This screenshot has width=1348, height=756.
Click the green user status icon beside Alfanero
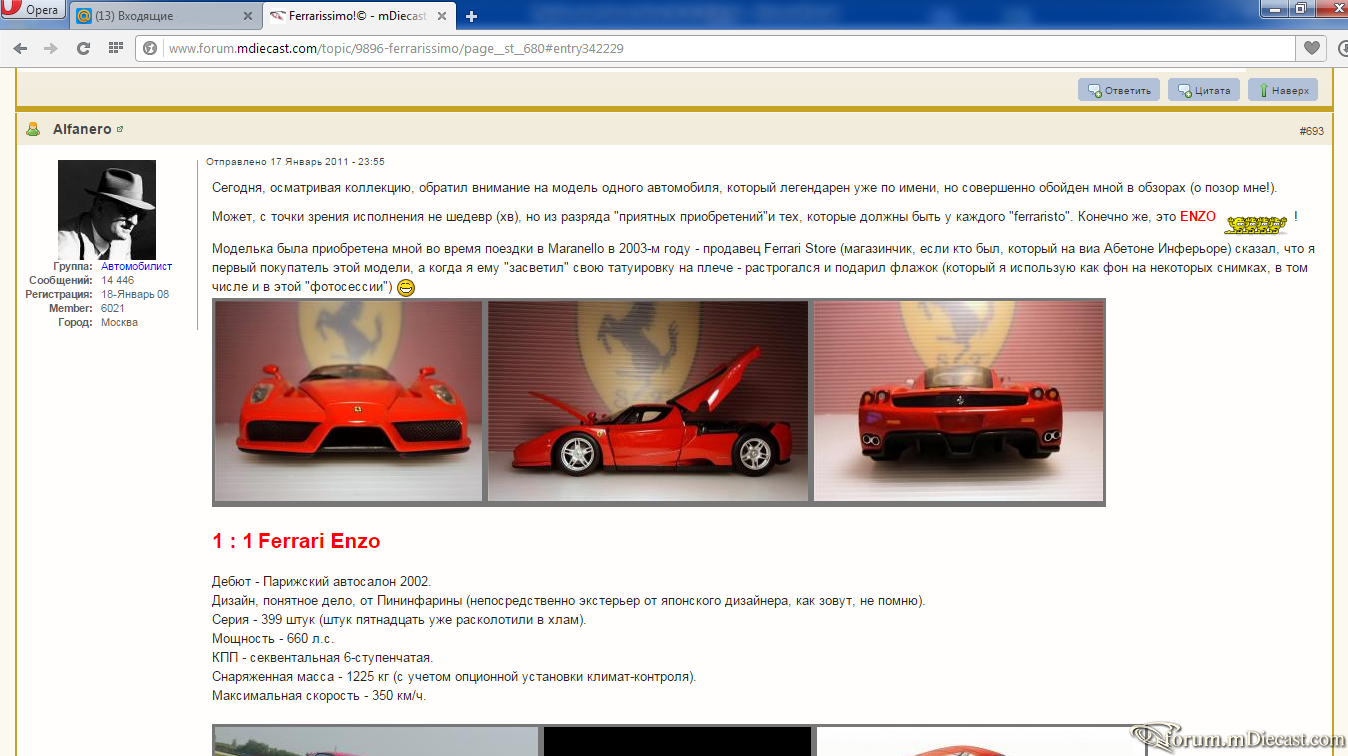[x=33, y=130]
